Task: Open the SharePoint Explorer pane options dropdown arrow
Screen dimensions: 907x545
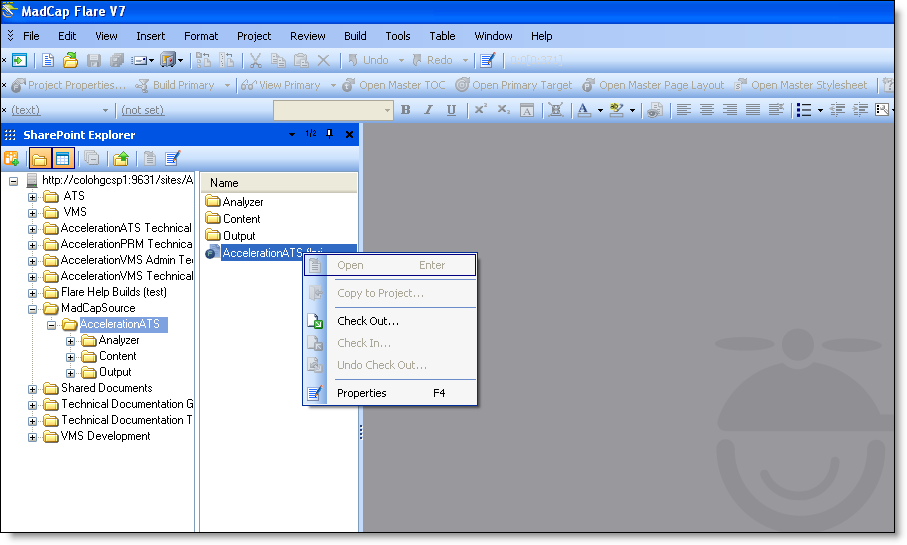Action: coord(292,134)
